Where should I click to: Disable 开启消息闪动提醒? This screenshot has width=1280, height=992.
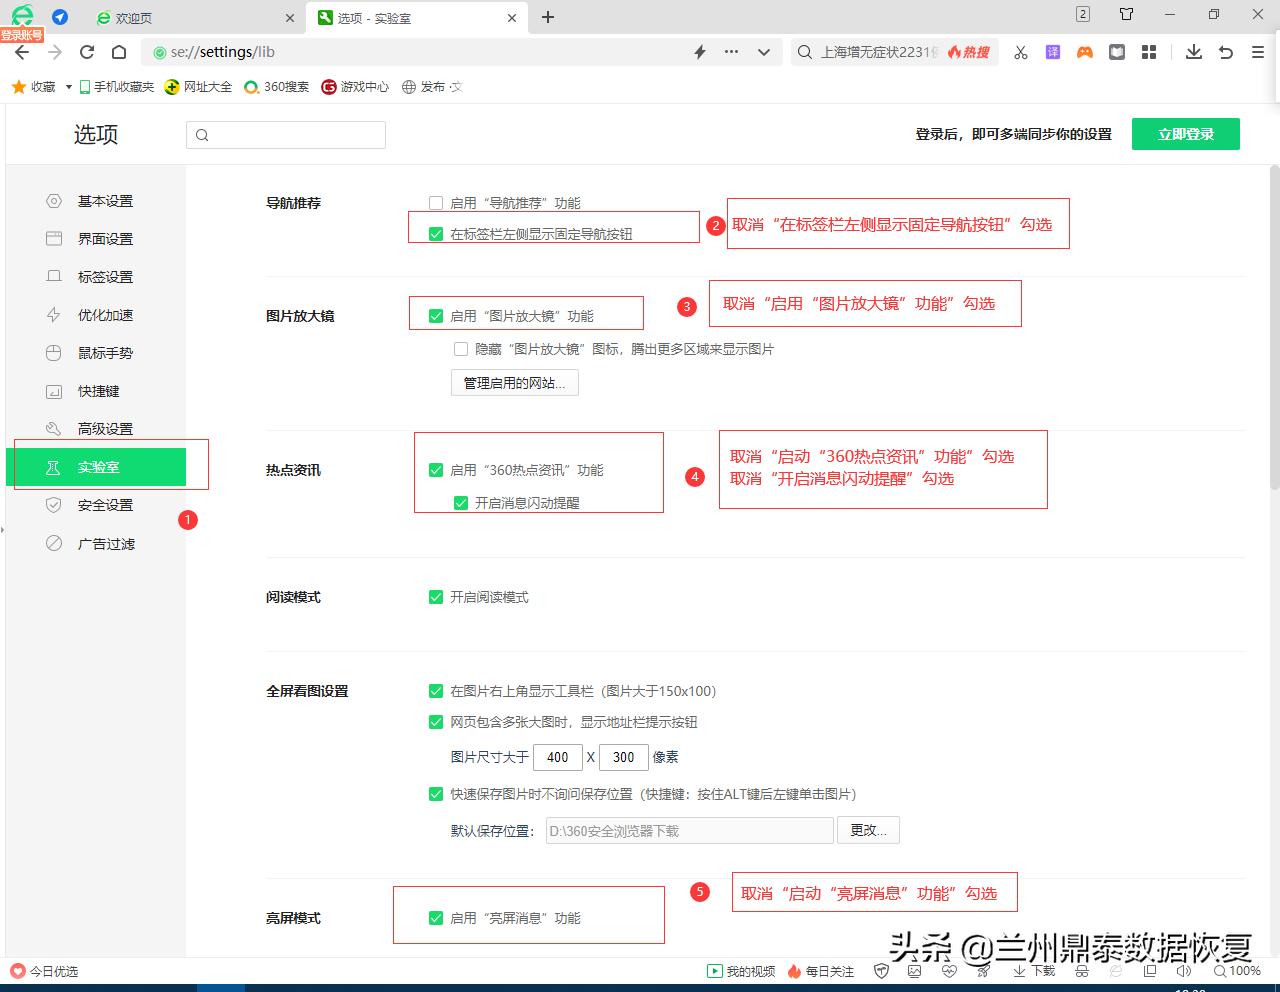[460, 503]
